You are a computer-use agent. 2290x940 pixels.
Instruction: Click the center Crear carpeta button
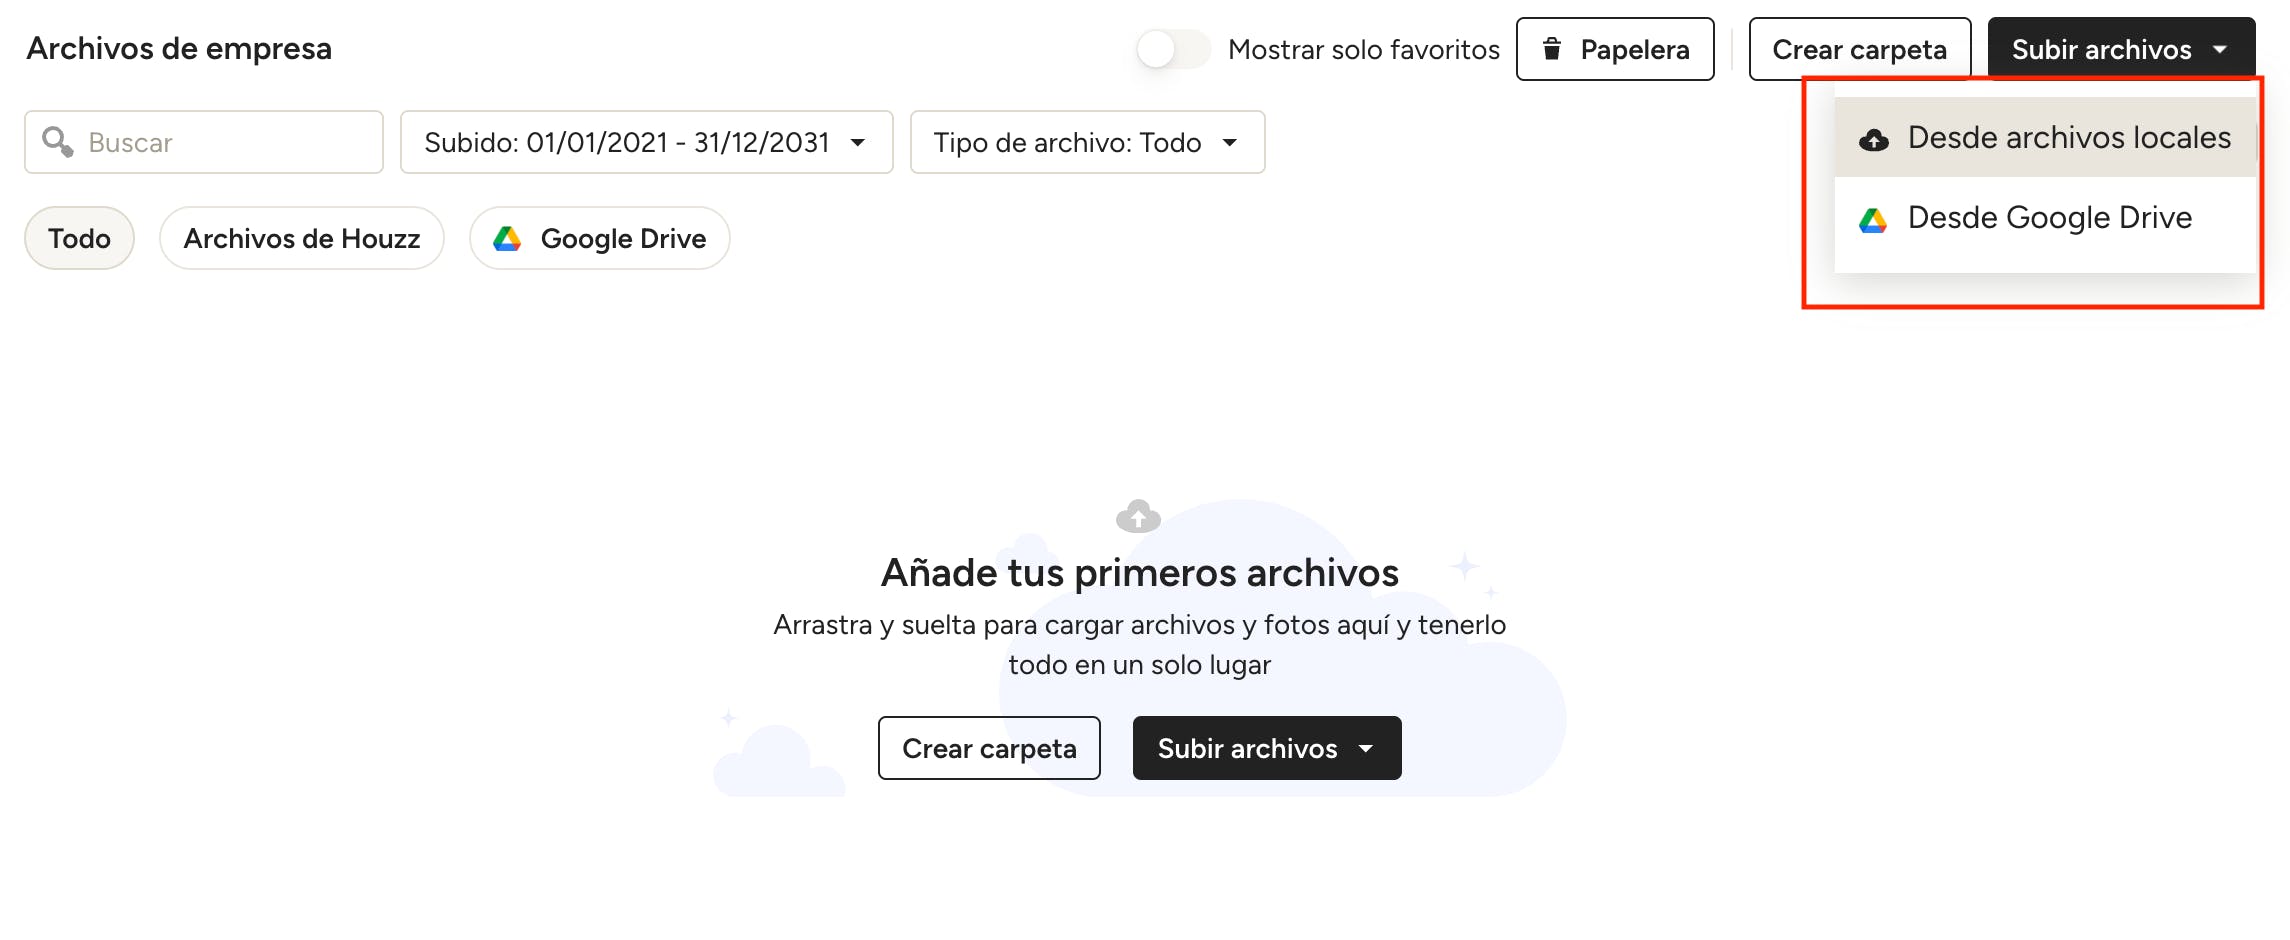pyautogui.click(x=989, y=748)
